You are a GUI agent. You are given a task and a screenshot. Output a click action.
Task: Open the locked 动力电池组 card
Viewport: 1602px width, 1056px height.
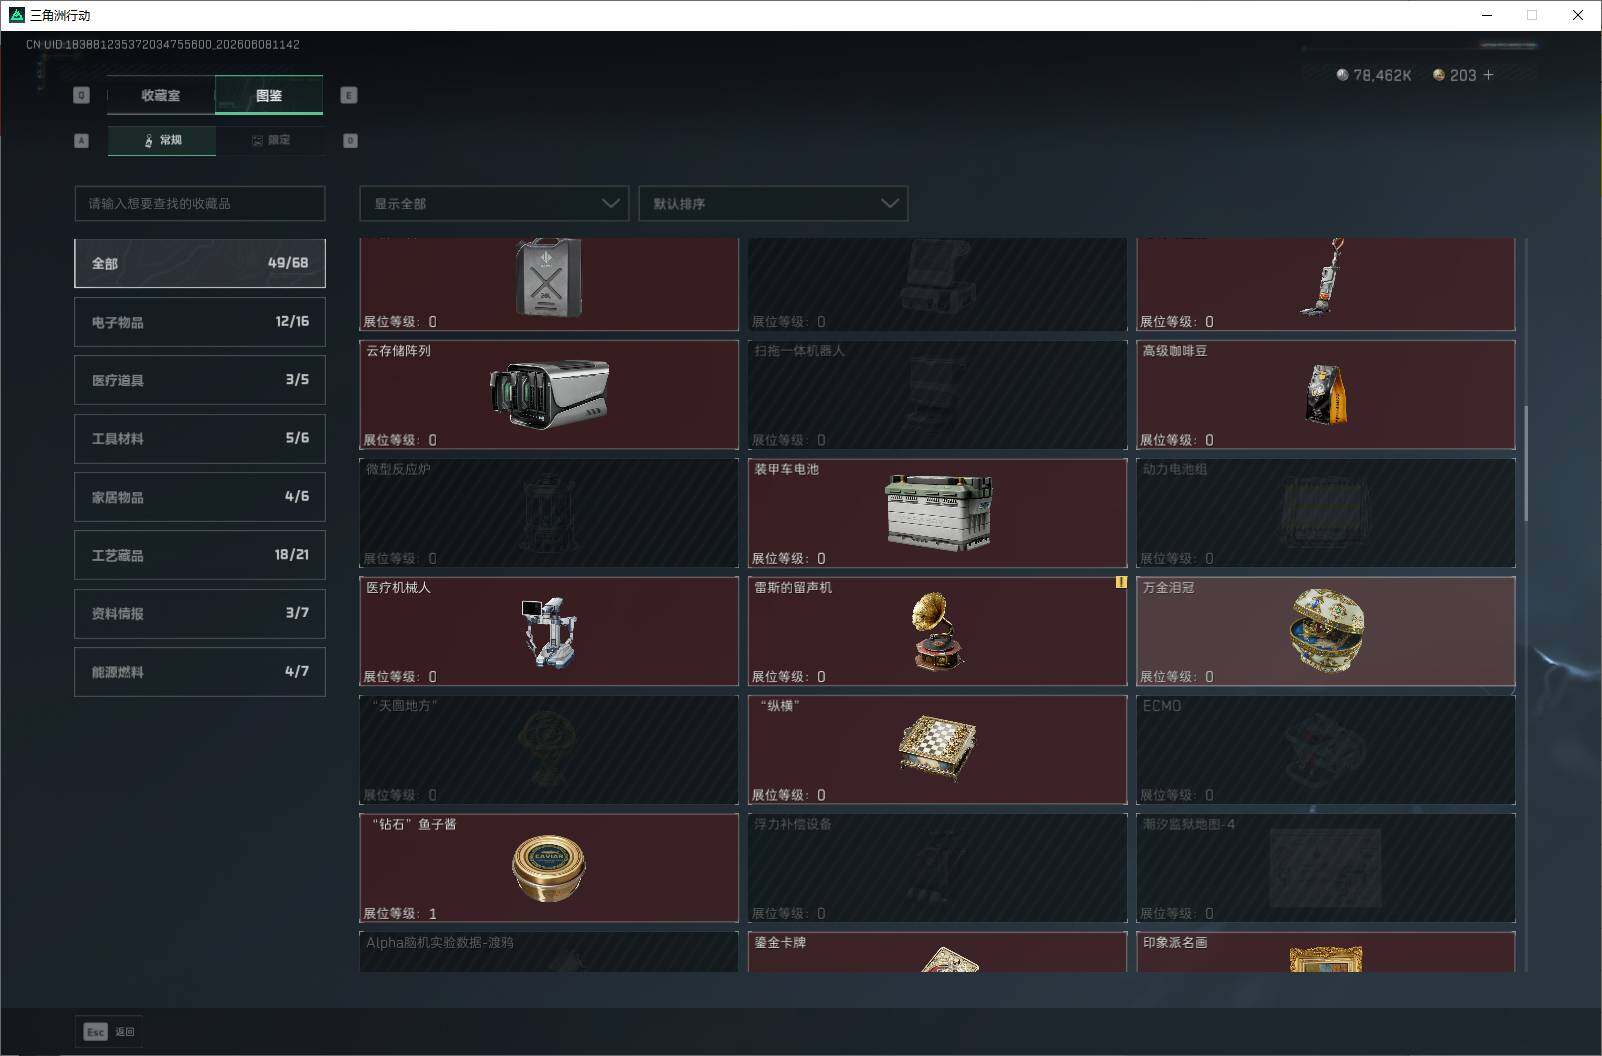coord(1326,513)
